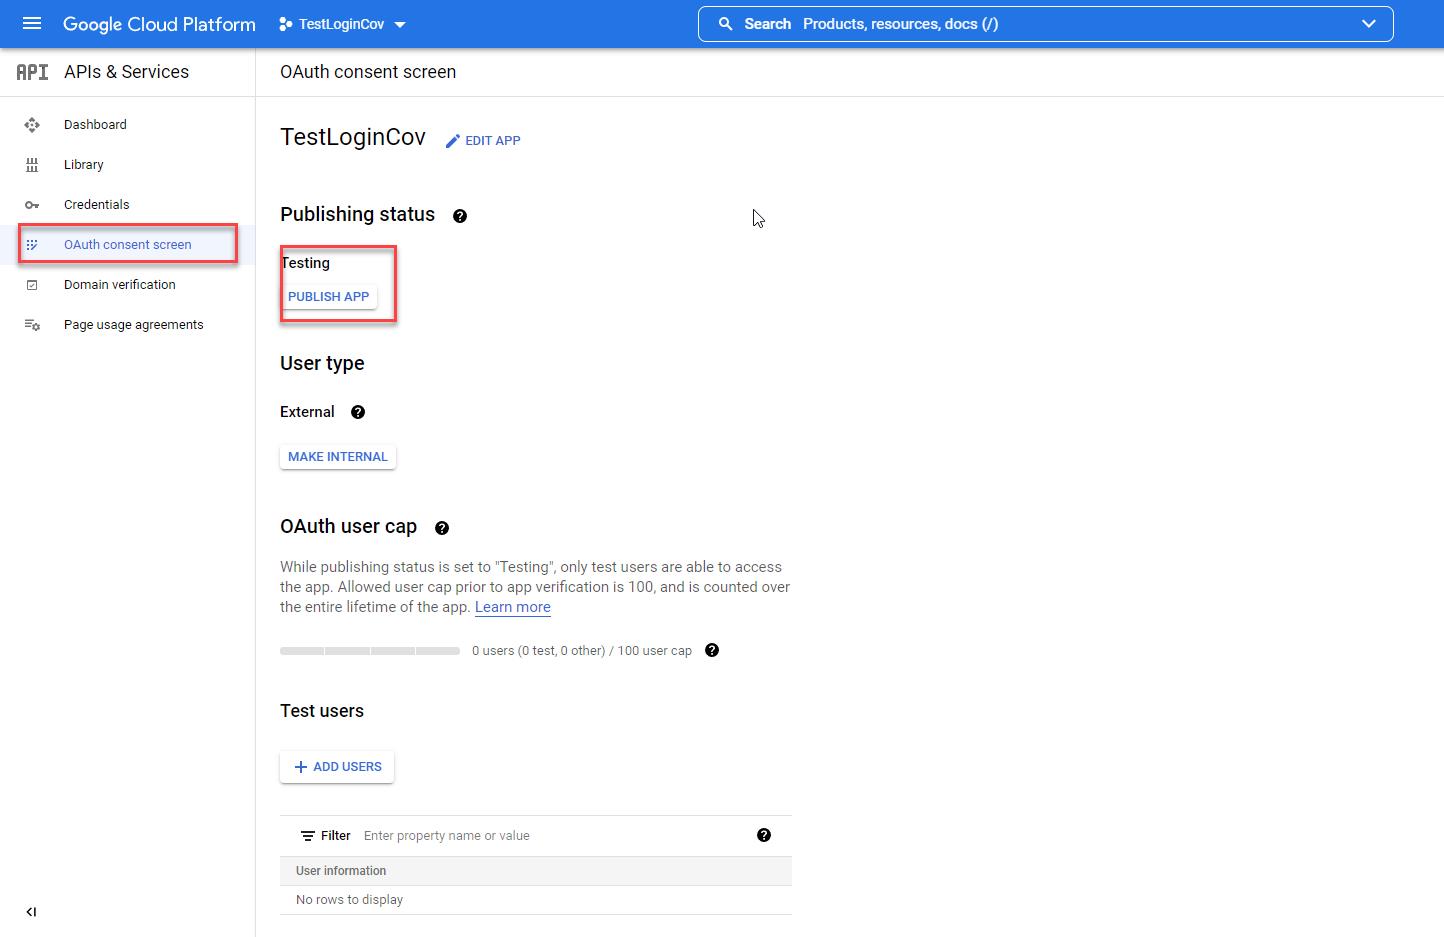Click the PUBLISH APP button

click(x=328, y=297)
